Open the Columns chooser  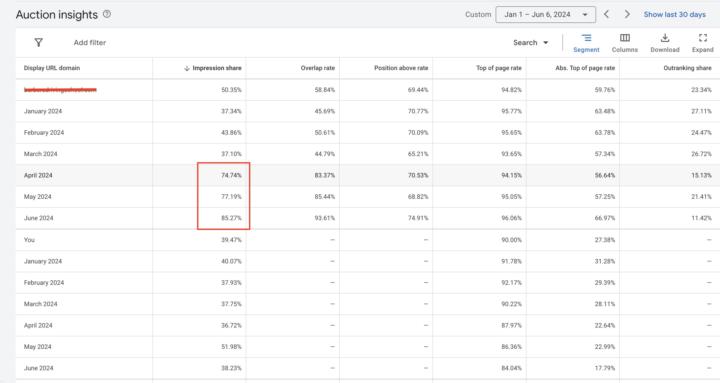(x=624, y=43)
